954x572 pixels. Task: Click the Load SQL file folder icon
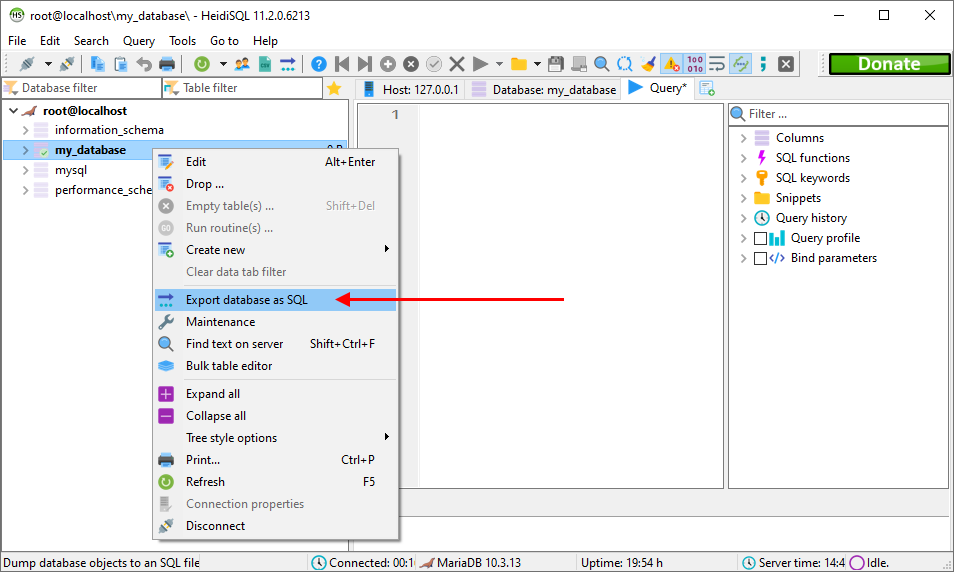point(518,64)
